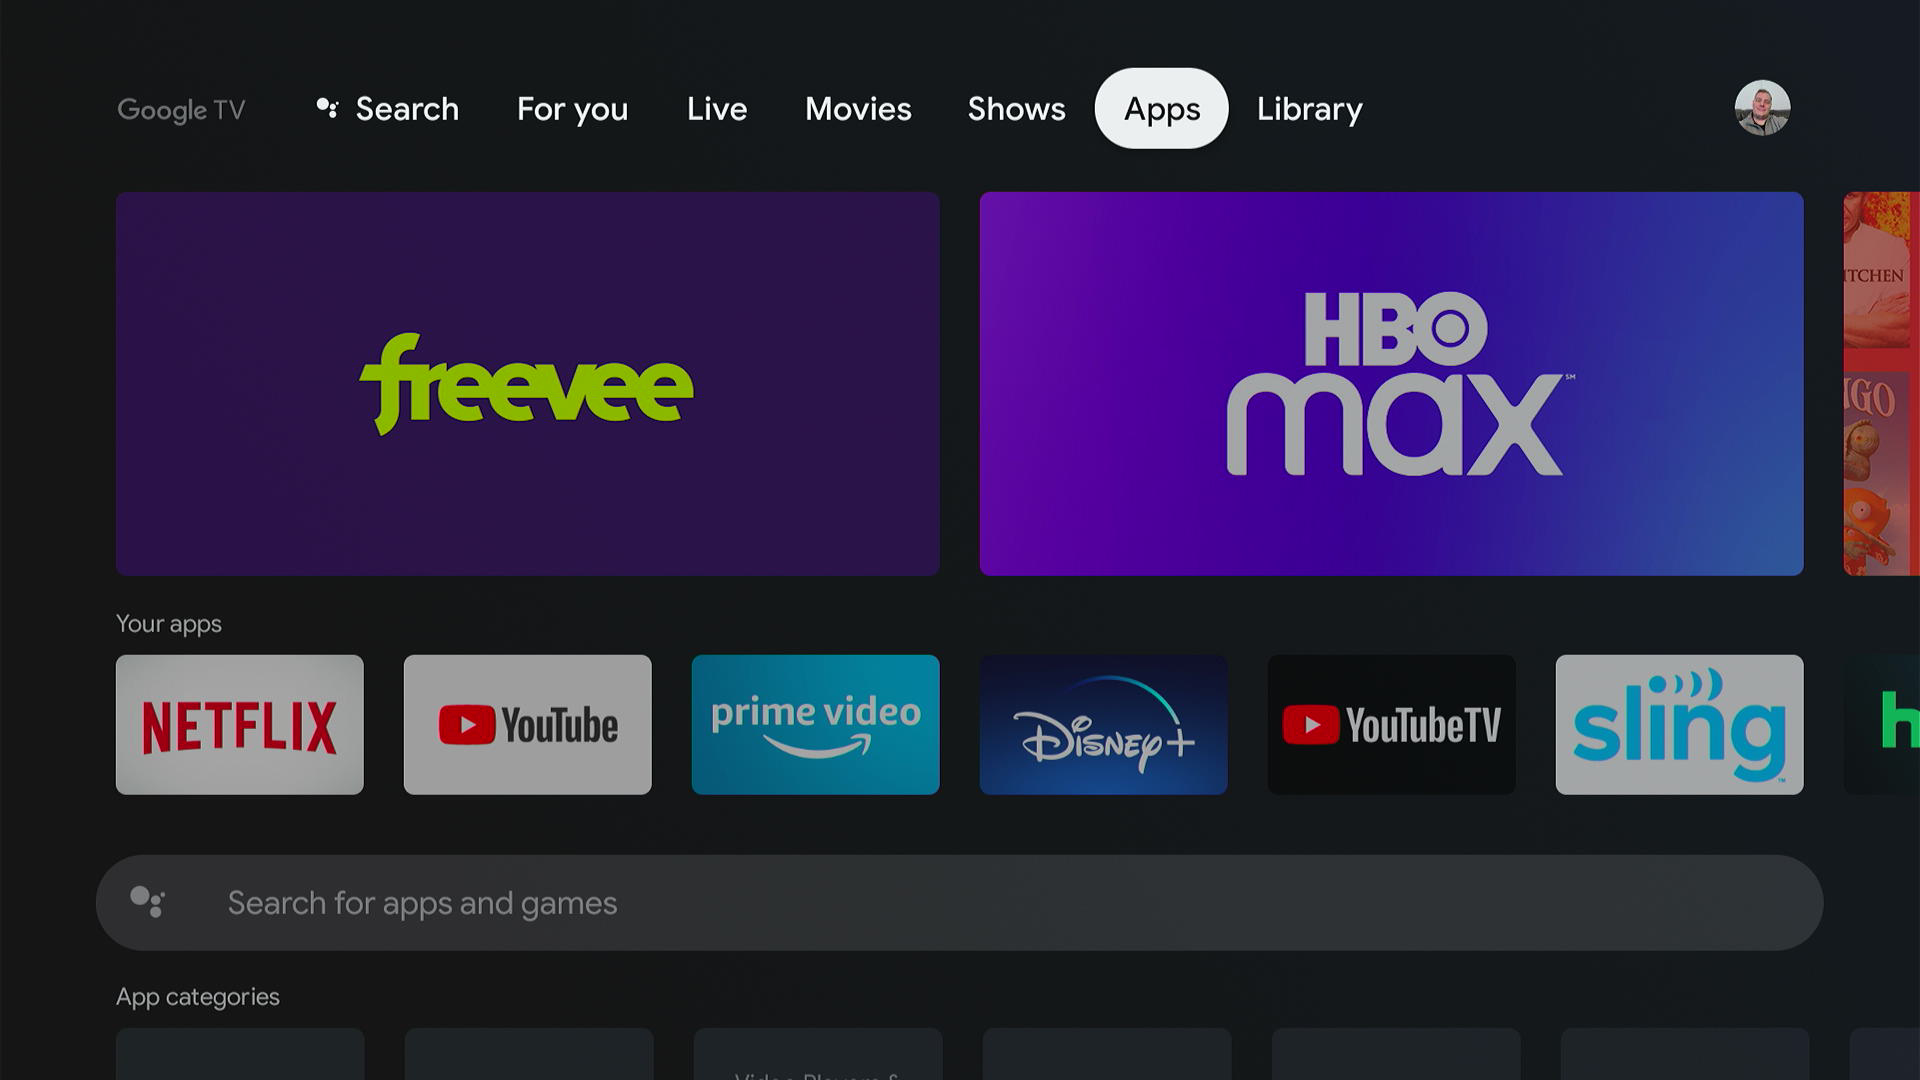
Task: Open the Netflix app
Action: pos(239,724)
